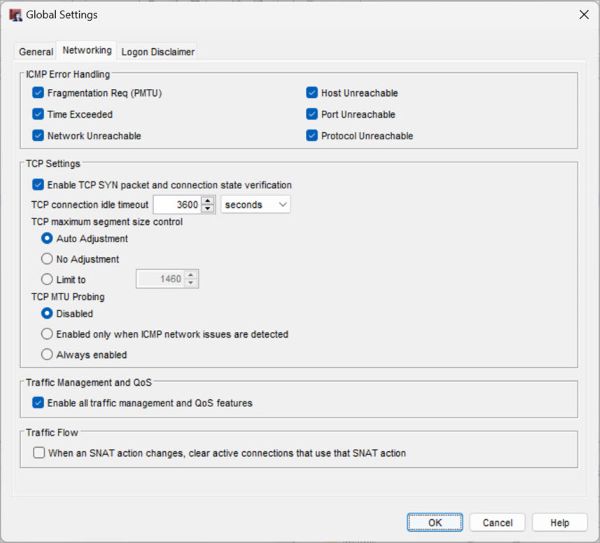Open Help for Global Settings
Image resolution: width=600 pixels, height=543 pixels.
click(x=559, y=522)
